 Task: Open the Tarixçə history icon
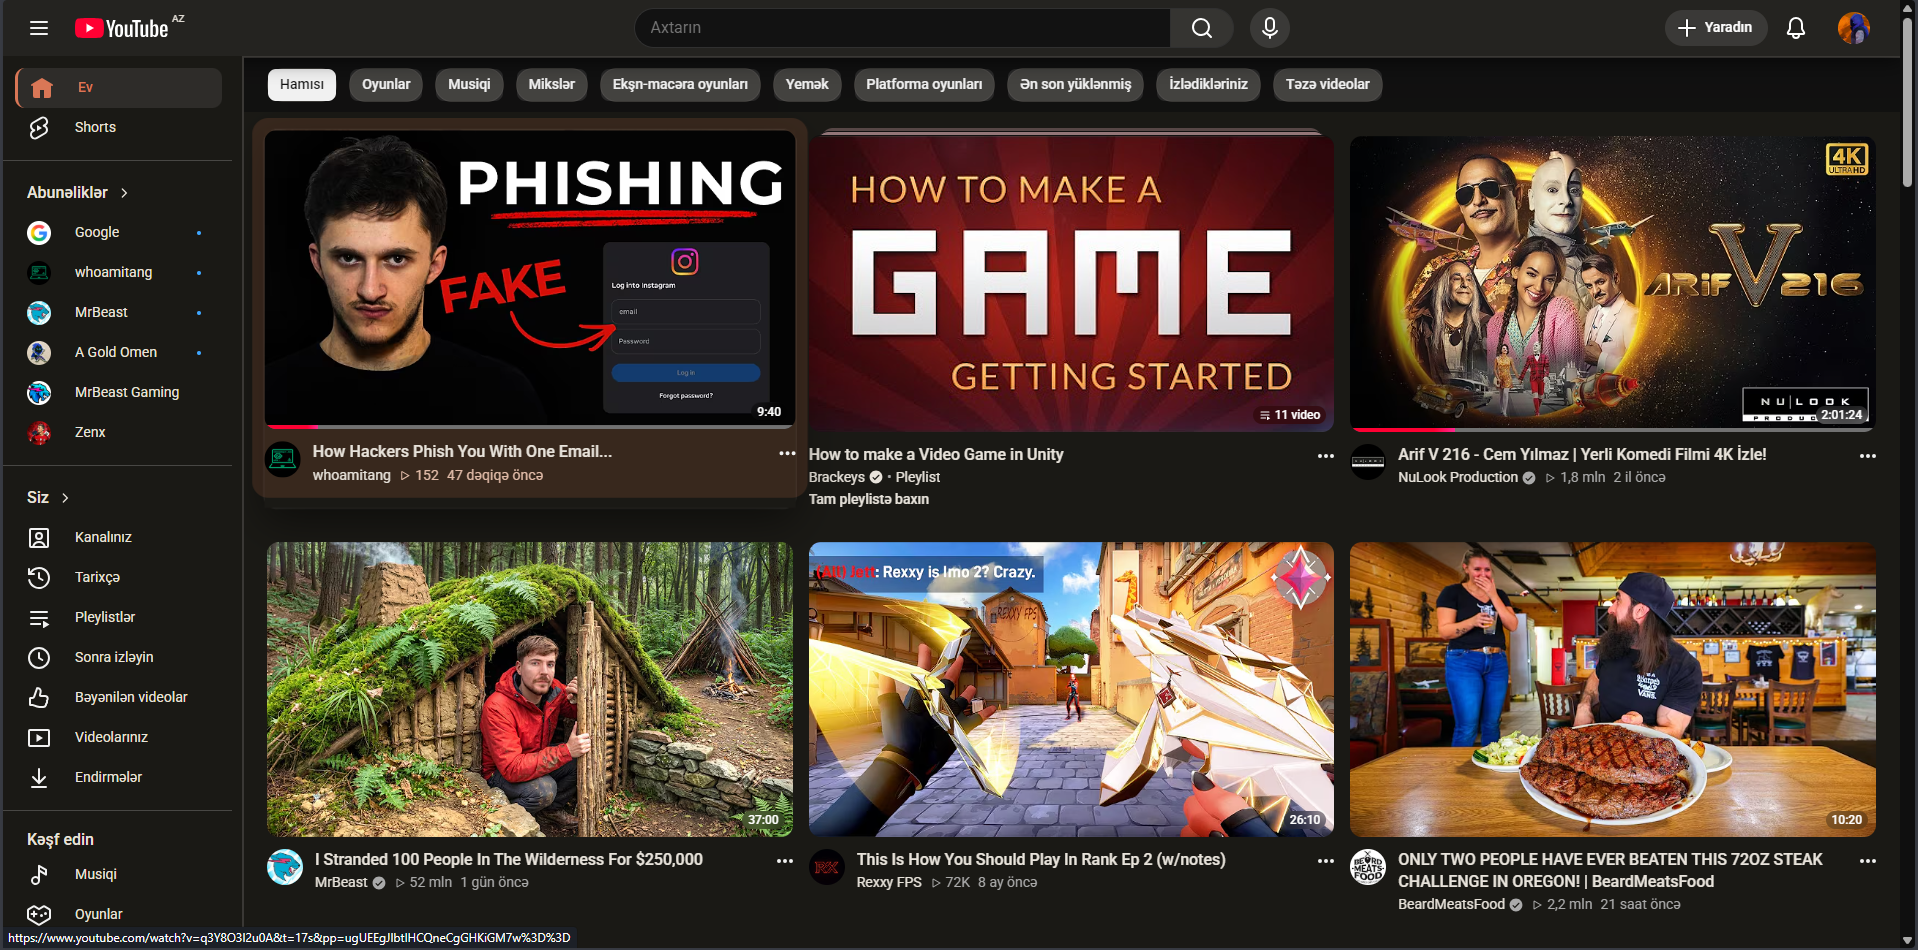click(39, 578)
